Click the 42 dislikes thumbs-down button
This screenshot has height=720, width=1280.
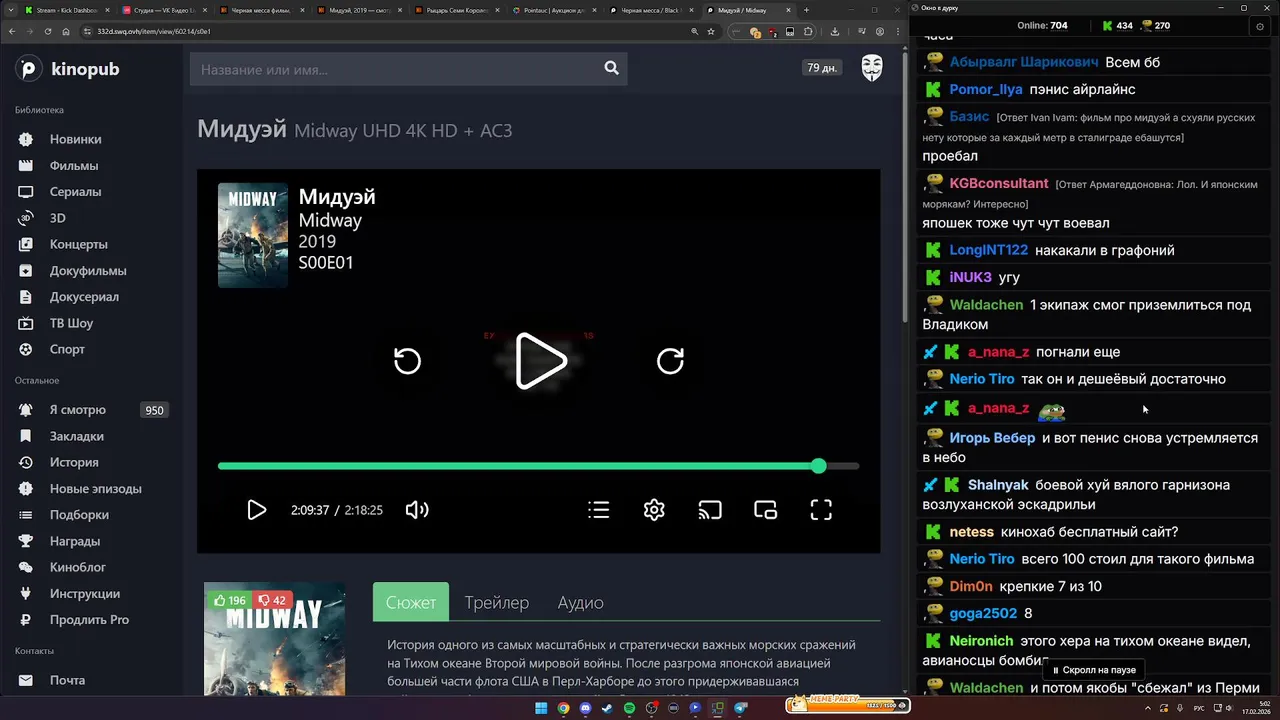(x=272, y=600)
